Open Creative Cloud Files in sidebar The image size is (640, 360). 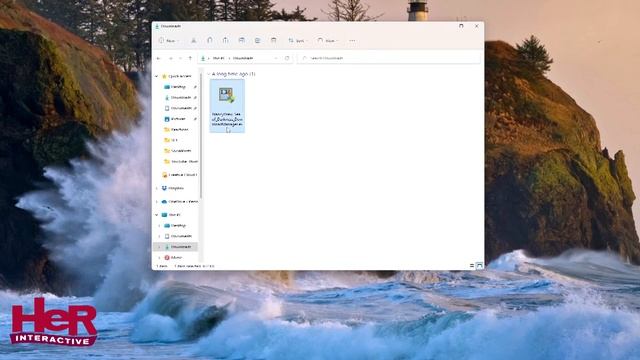pyautogui.click(x=180, y=175)
